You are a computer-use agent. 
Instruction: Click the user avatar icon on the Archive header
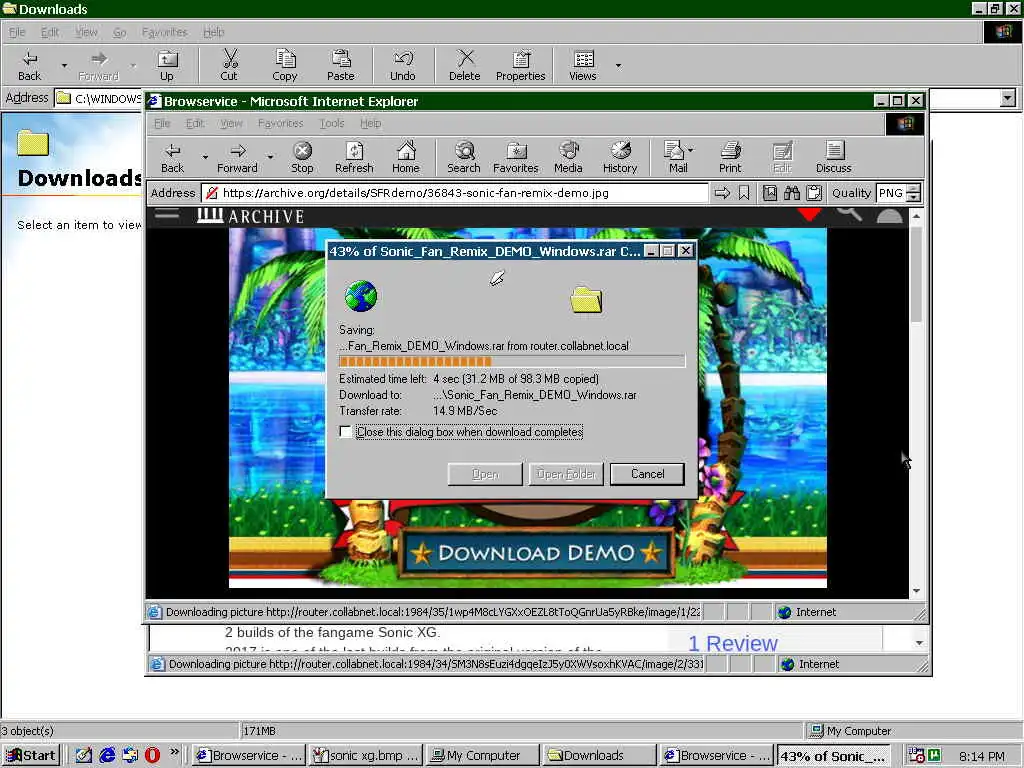tap(889, 216)
